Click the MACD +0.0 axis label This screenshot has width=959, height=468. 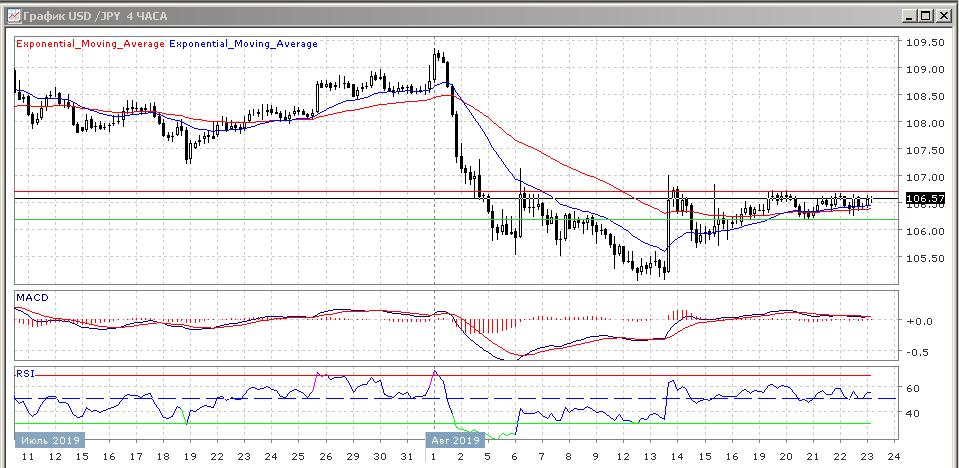pyautogui.click(x=918, y=321)
